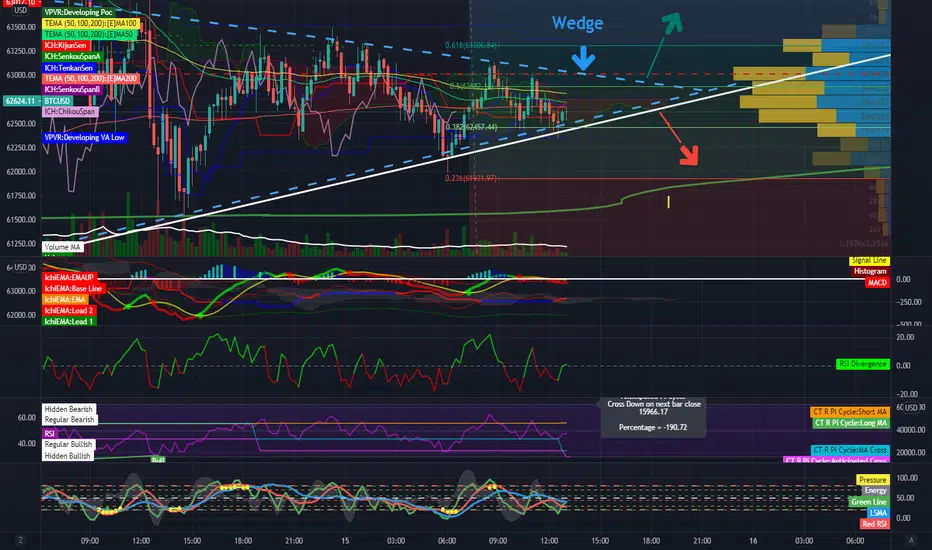Click the CT R Pi Cycle:Long MA label
The width and height of the screenshot is (932, 550).
click(x=851, y=423)
